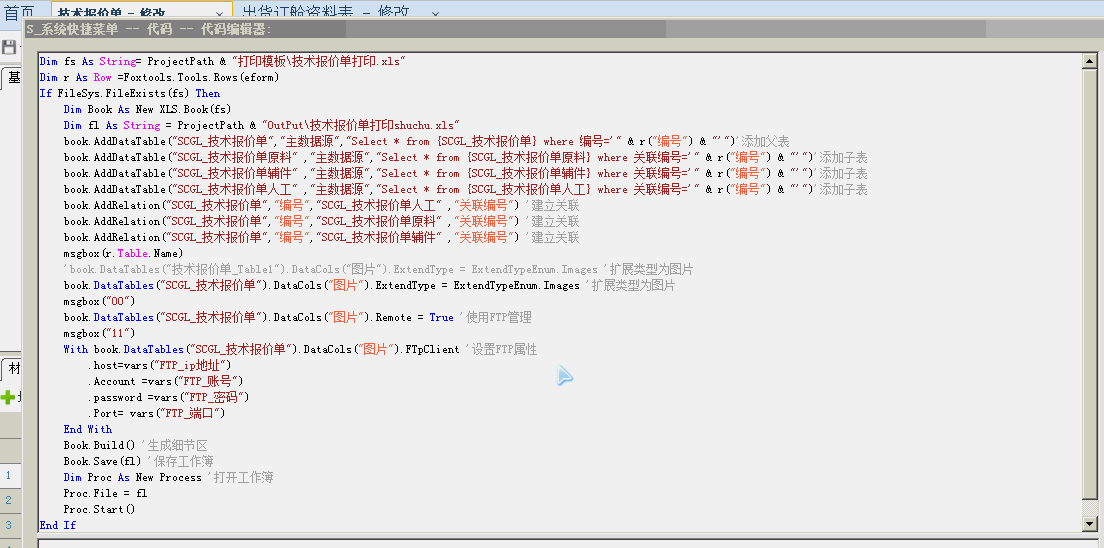The image size is (1104, 548).
Task: Click the AddRelation line for SCGL_技术报价单原料
Action: (321, 222)
